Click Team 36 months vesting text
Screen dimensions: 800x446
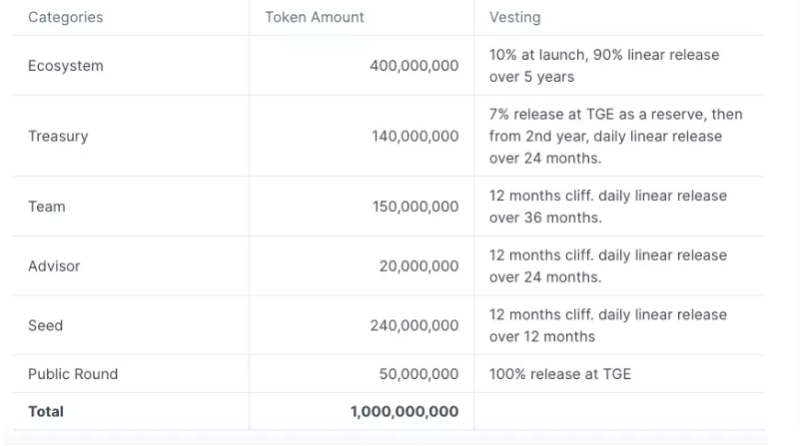(608, 207)
